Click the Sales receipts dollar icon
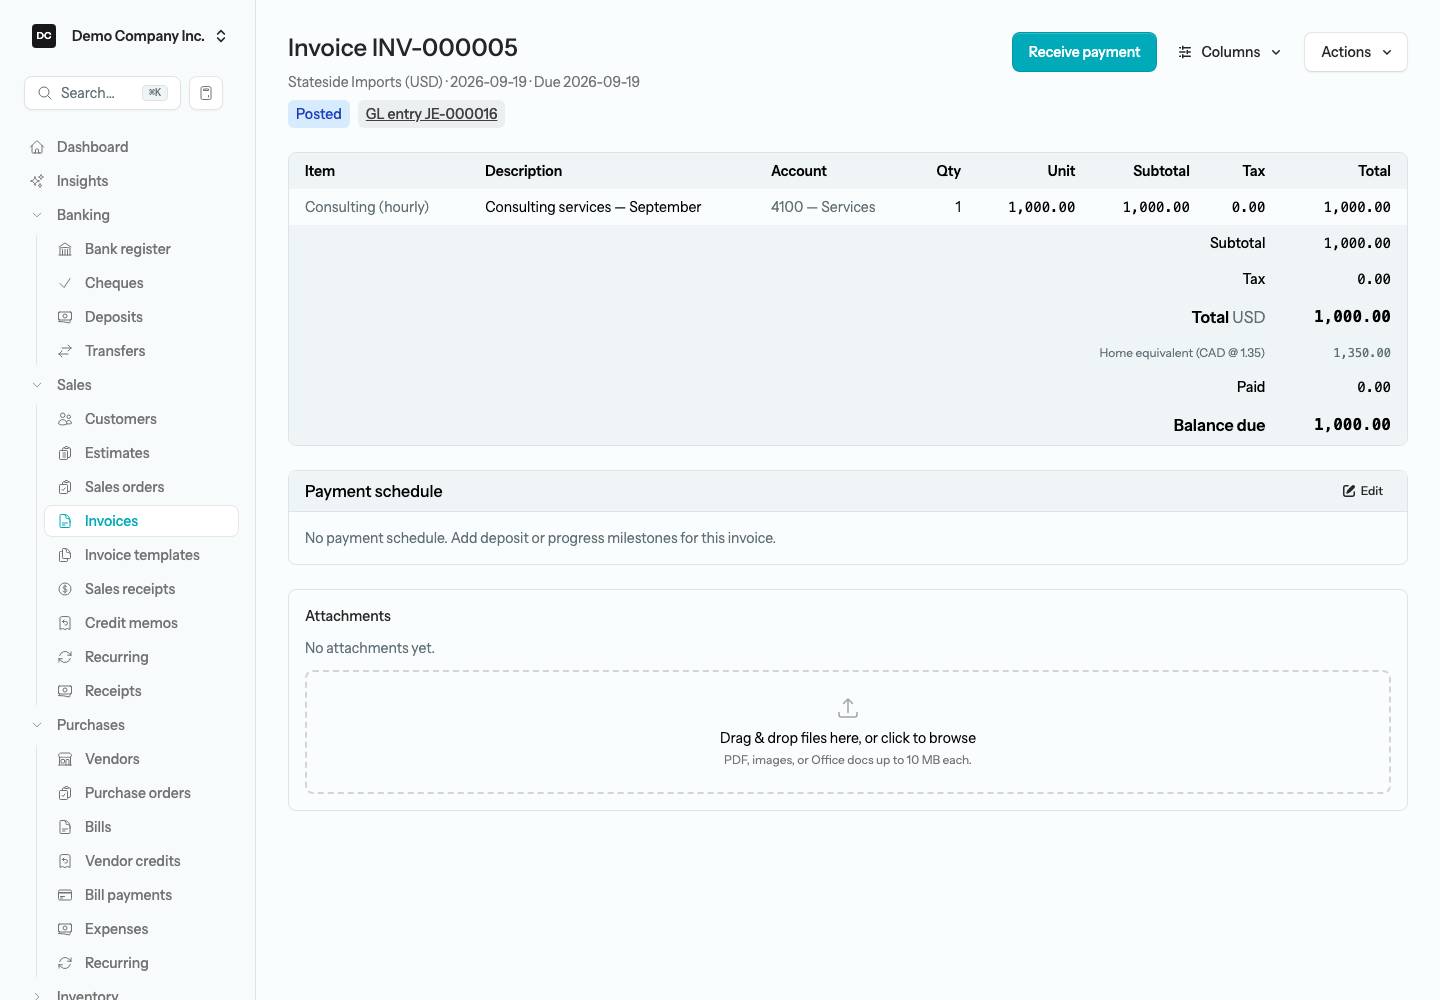Viewport: 1440px width, 1000px height. [65, 589]
